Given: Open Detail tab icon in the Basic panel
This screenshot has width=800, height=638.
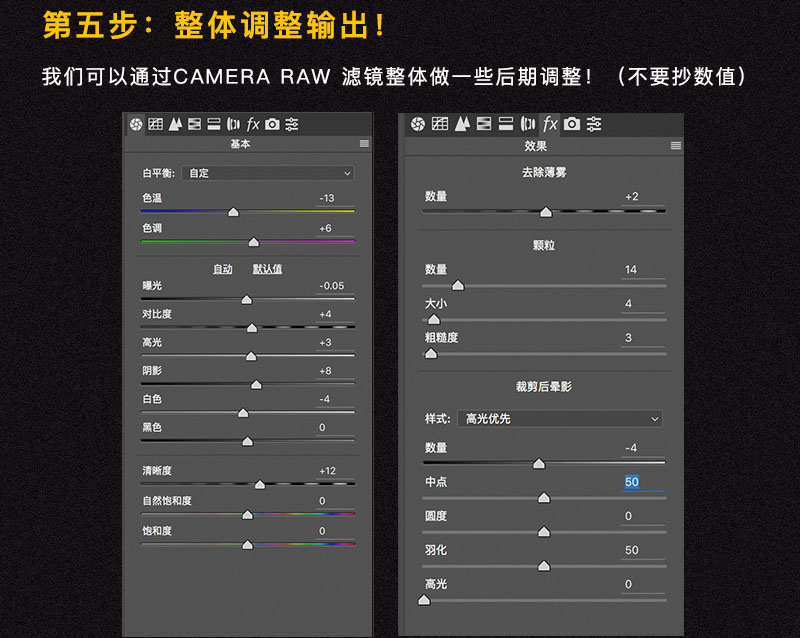Looking at the screenshot, I should (175, 124).
